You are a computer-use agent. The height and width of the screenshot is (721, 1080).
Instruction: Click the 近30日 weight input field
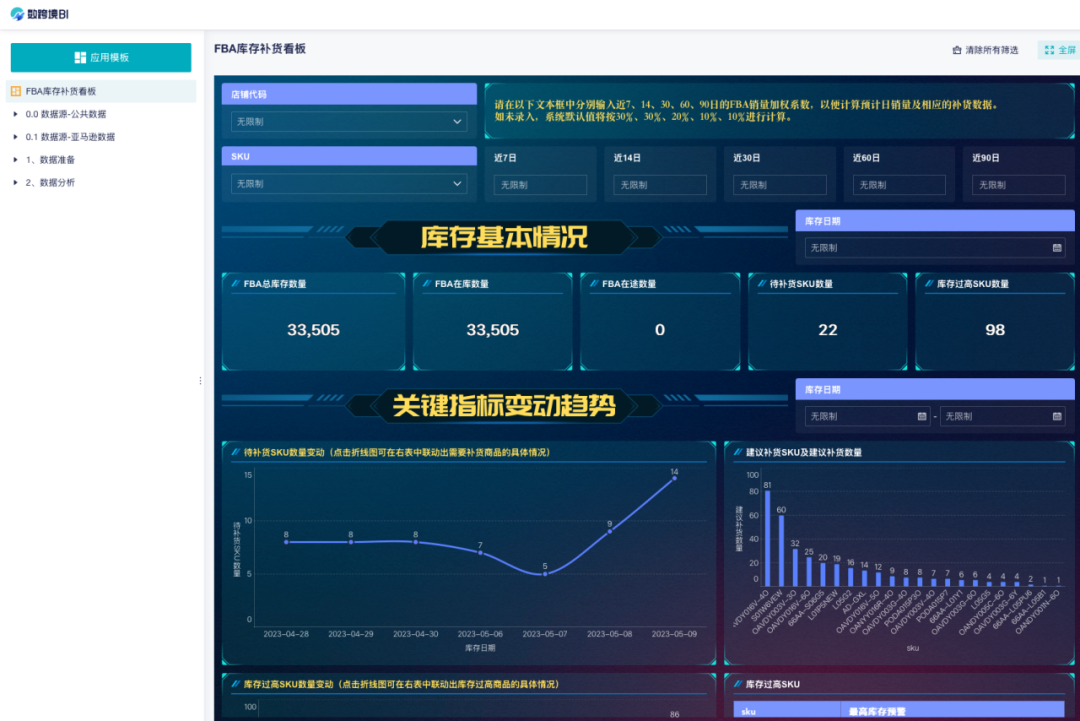[x=780, y=185]
